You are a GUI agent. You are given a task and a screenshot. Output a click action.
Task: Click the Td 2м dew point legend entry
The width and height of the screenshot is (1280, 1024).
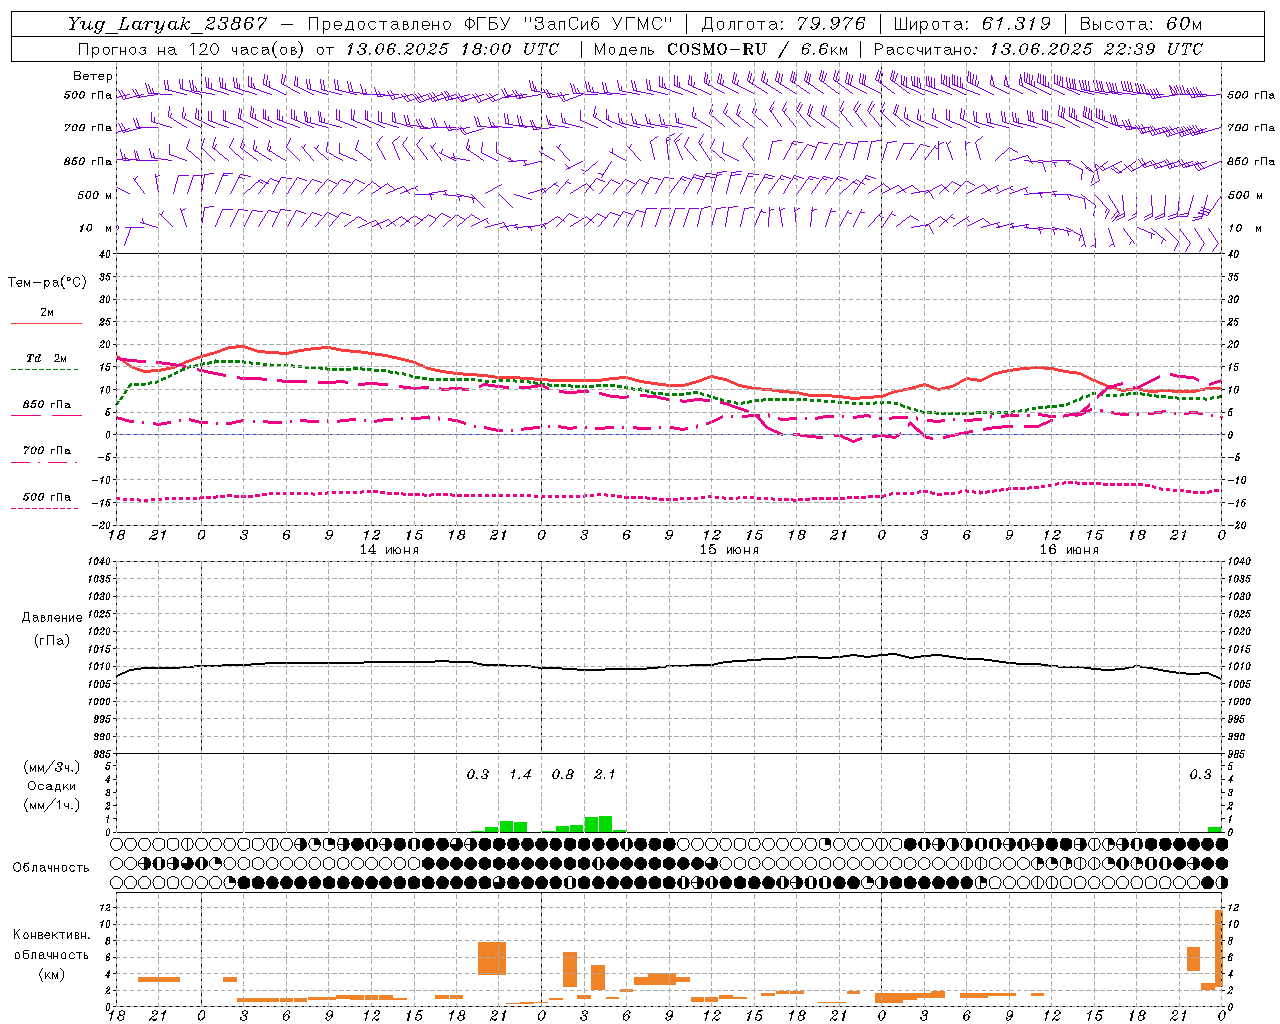click(x=46, y=358)
